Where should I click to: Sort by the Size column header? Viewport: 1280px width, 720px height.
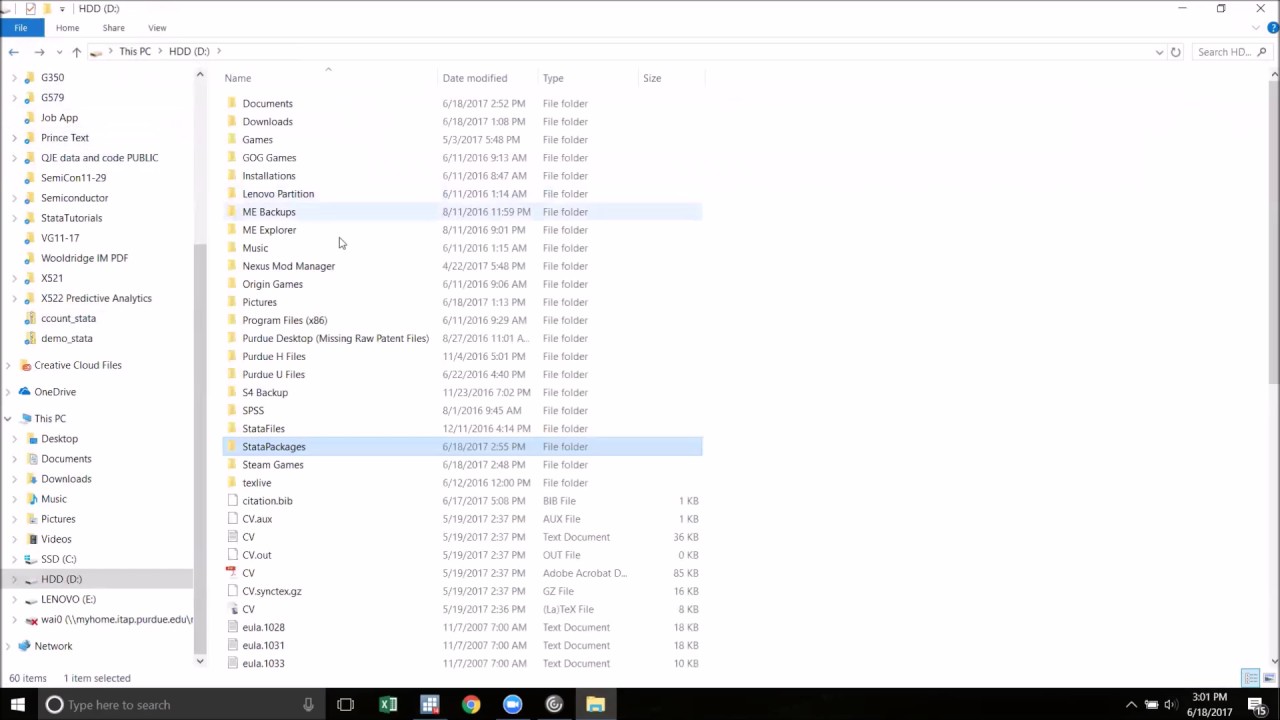652,78
